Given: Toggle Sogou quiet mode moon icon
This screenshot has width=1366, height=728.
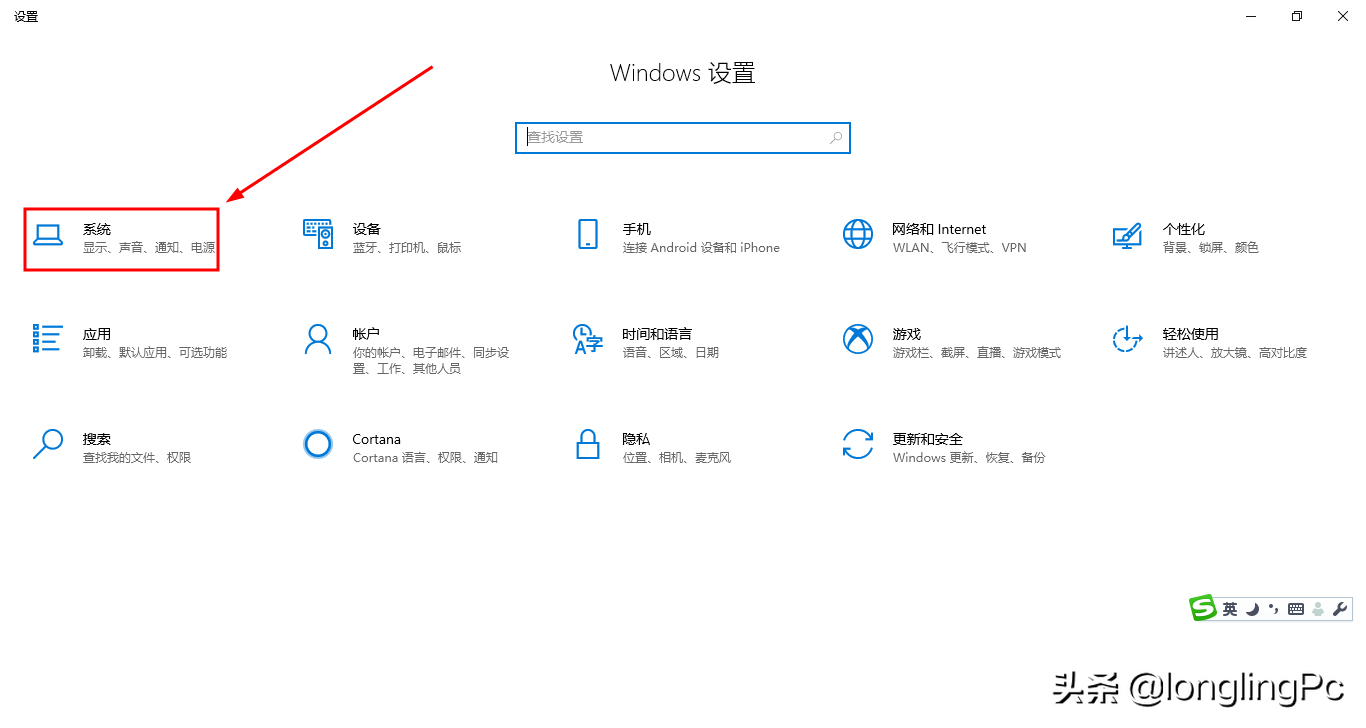Looking at the screenshot, I should pyautogui.click(x=1252, y=608).
